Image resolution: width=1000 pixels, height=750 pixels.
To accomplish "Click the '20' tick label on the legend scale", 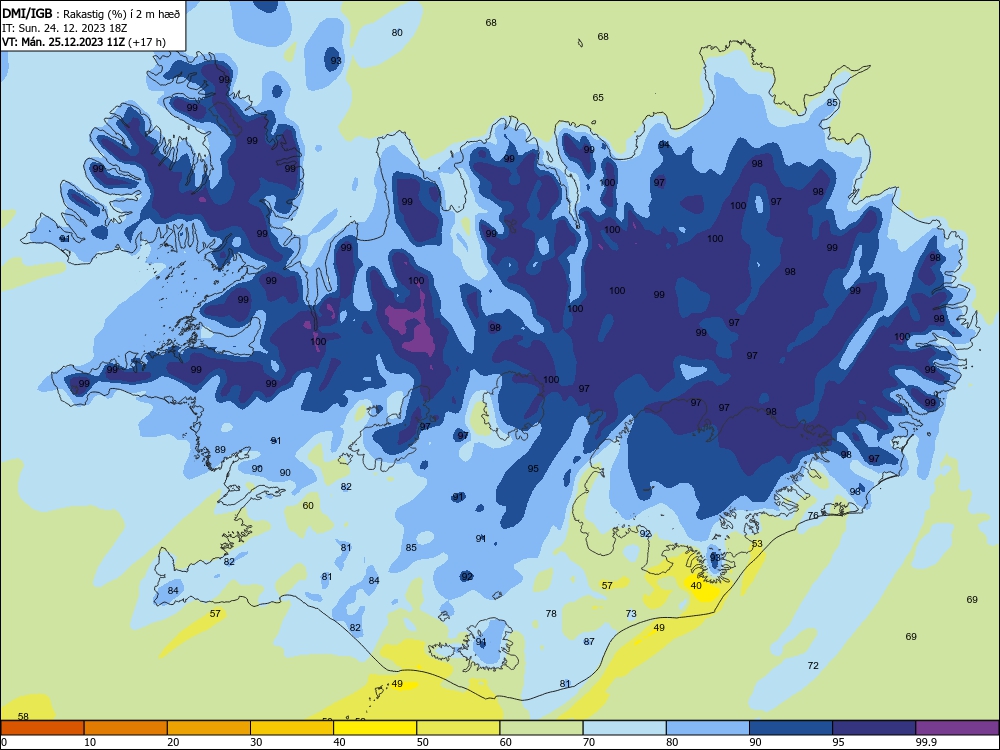I will 173,742.
